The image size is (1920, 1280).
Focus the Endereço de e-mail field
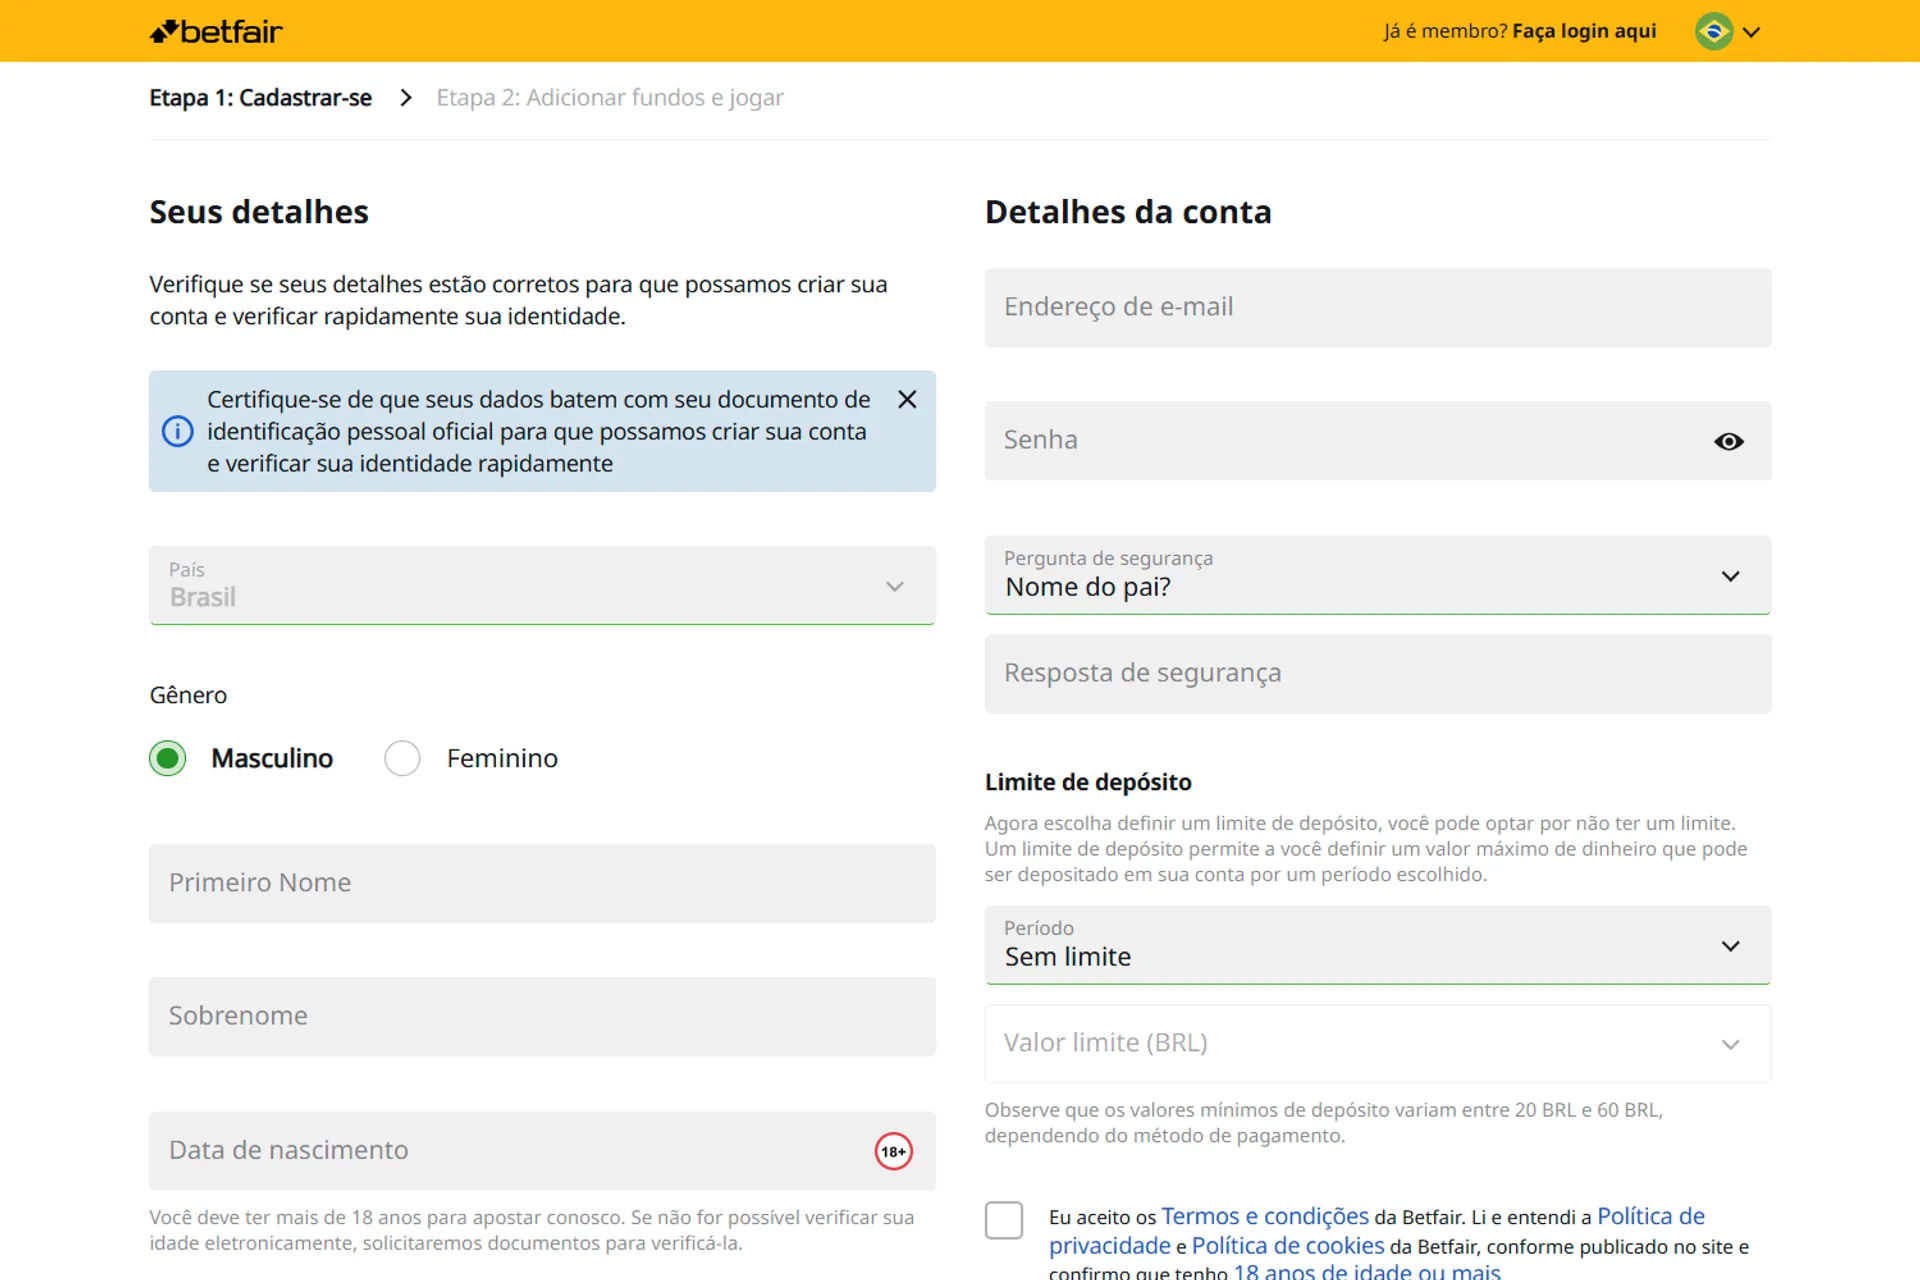point(1377,307)
